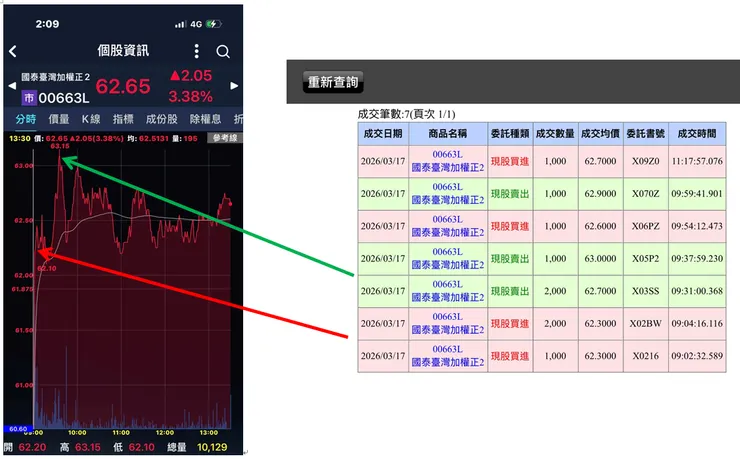Tap the stock price 62.65
The height and width of the screenshot is (459, 740).
(x=123, y=86)
